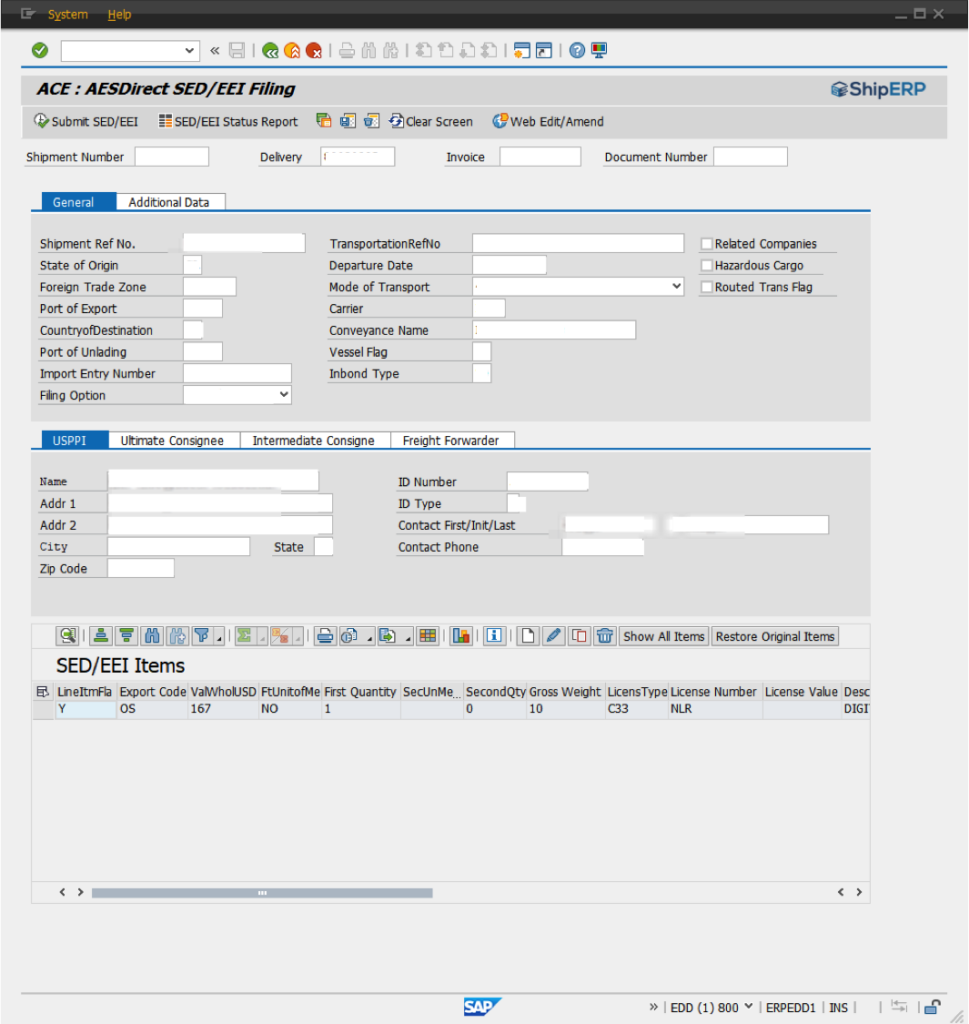Screen dimensions: 969x1024
Task: Click the Print icon in the items toolbar
Action: (x=325, y=636)
